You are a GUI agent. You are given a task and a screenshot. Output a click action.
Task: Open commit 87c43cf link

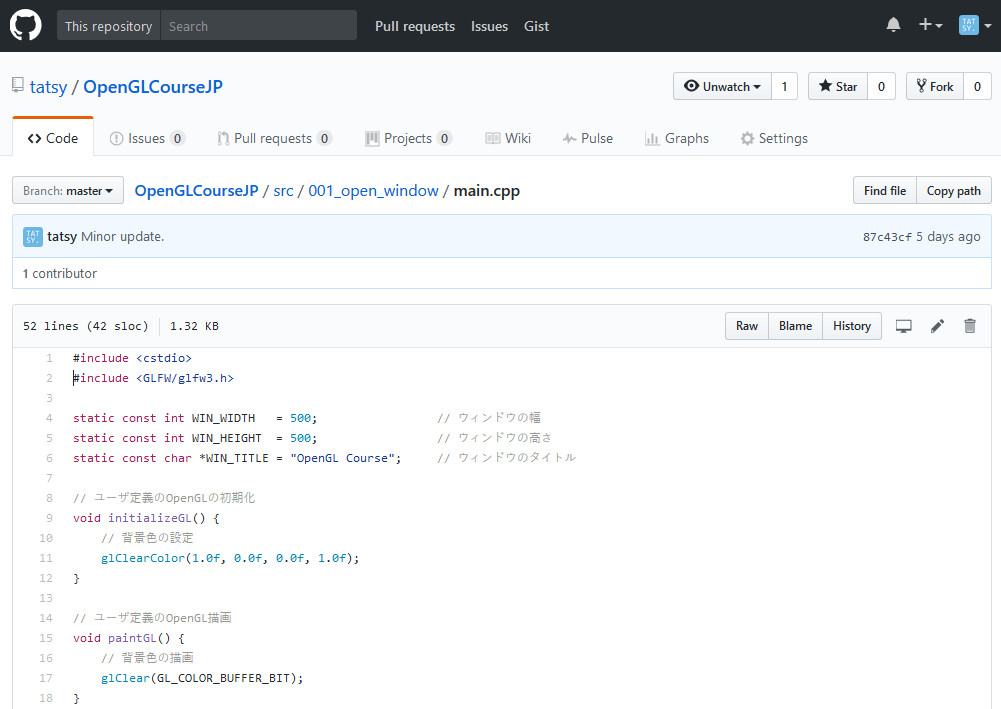(x=887, y=237)
